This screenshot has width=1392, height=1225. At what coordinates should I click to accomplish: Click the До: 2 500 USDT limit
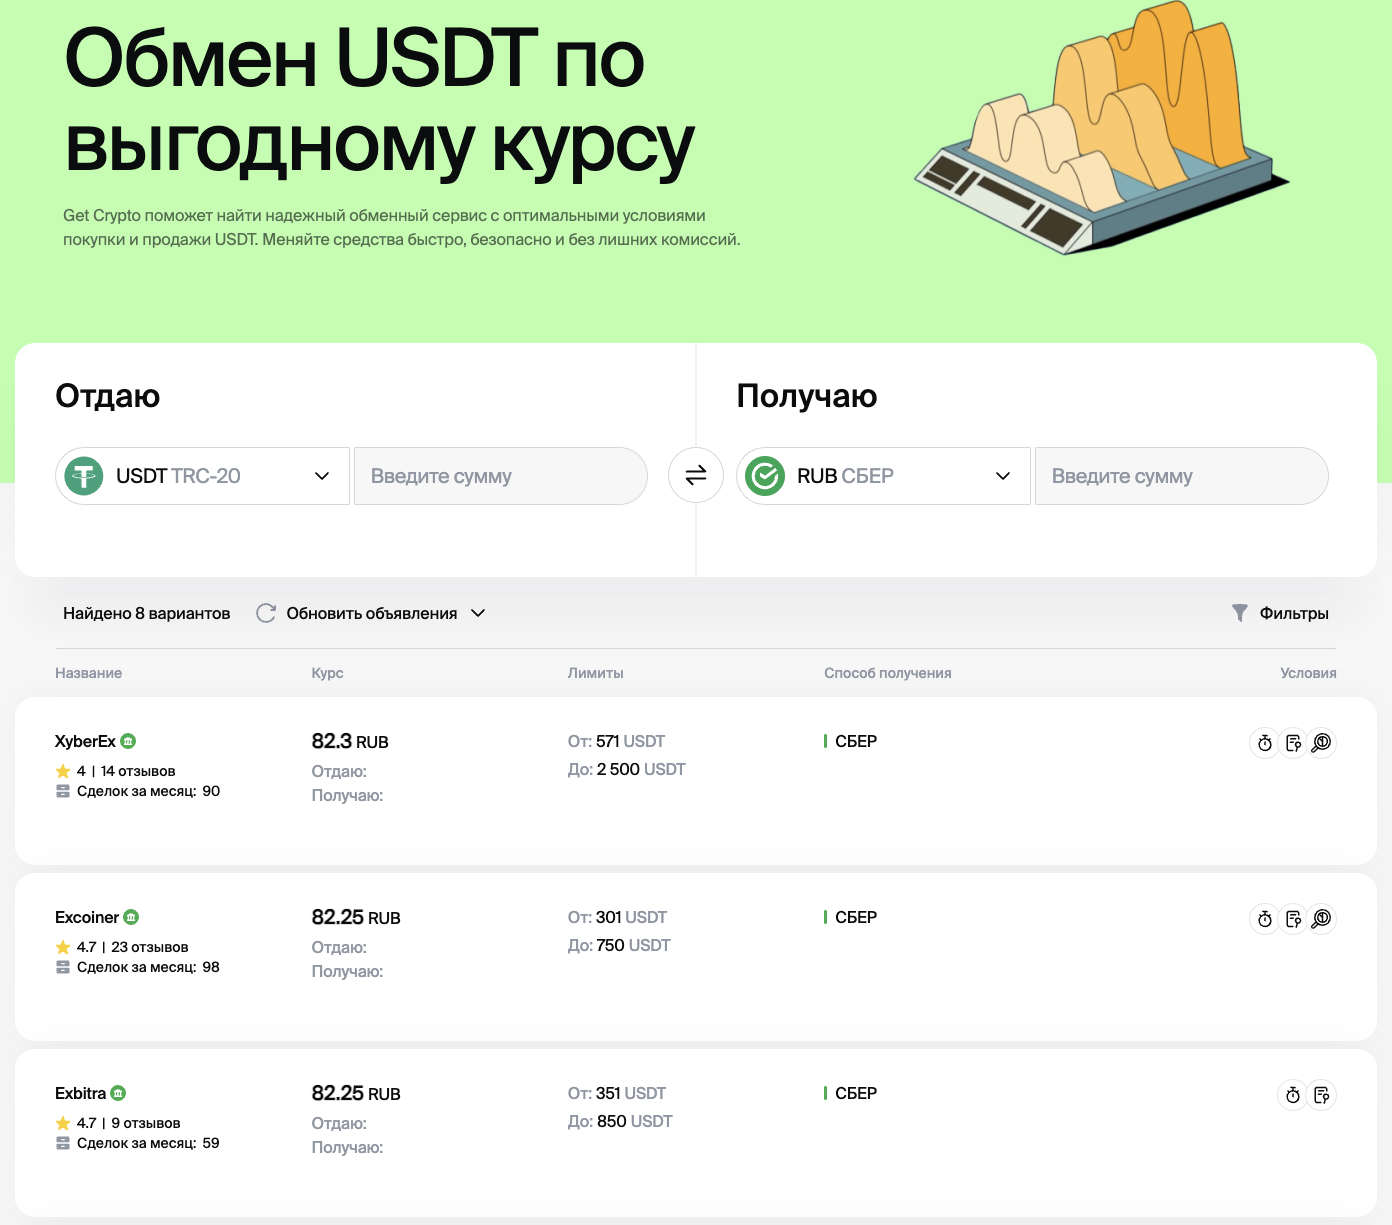(626, 769)
